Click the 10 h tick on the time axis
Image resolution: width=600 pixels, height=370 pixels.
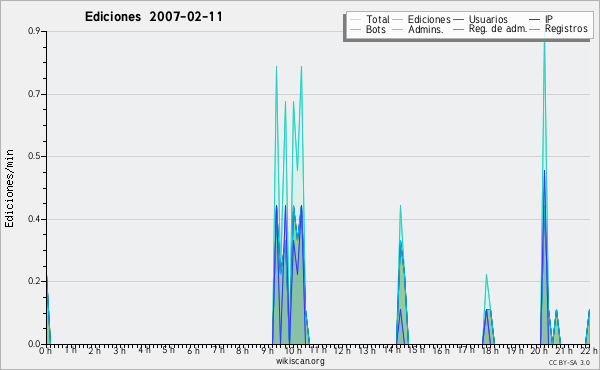click(x=293, y=351)
